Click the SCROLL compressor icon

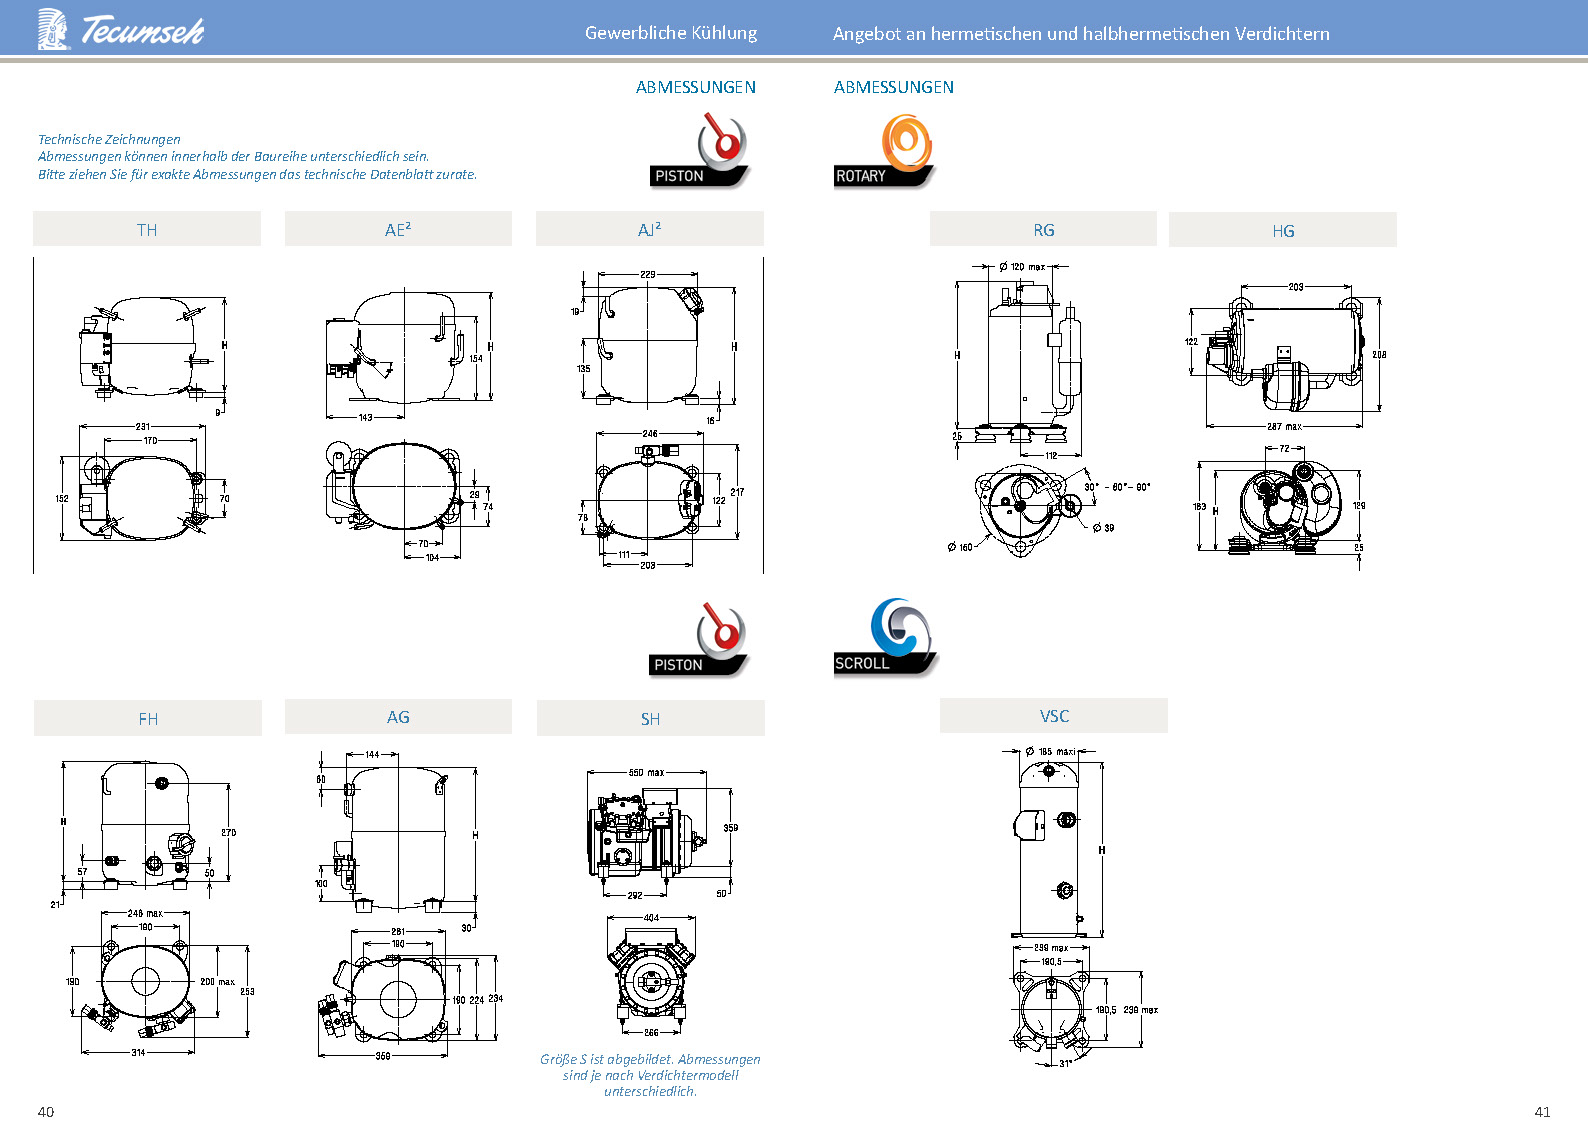(x=884, y=638)
